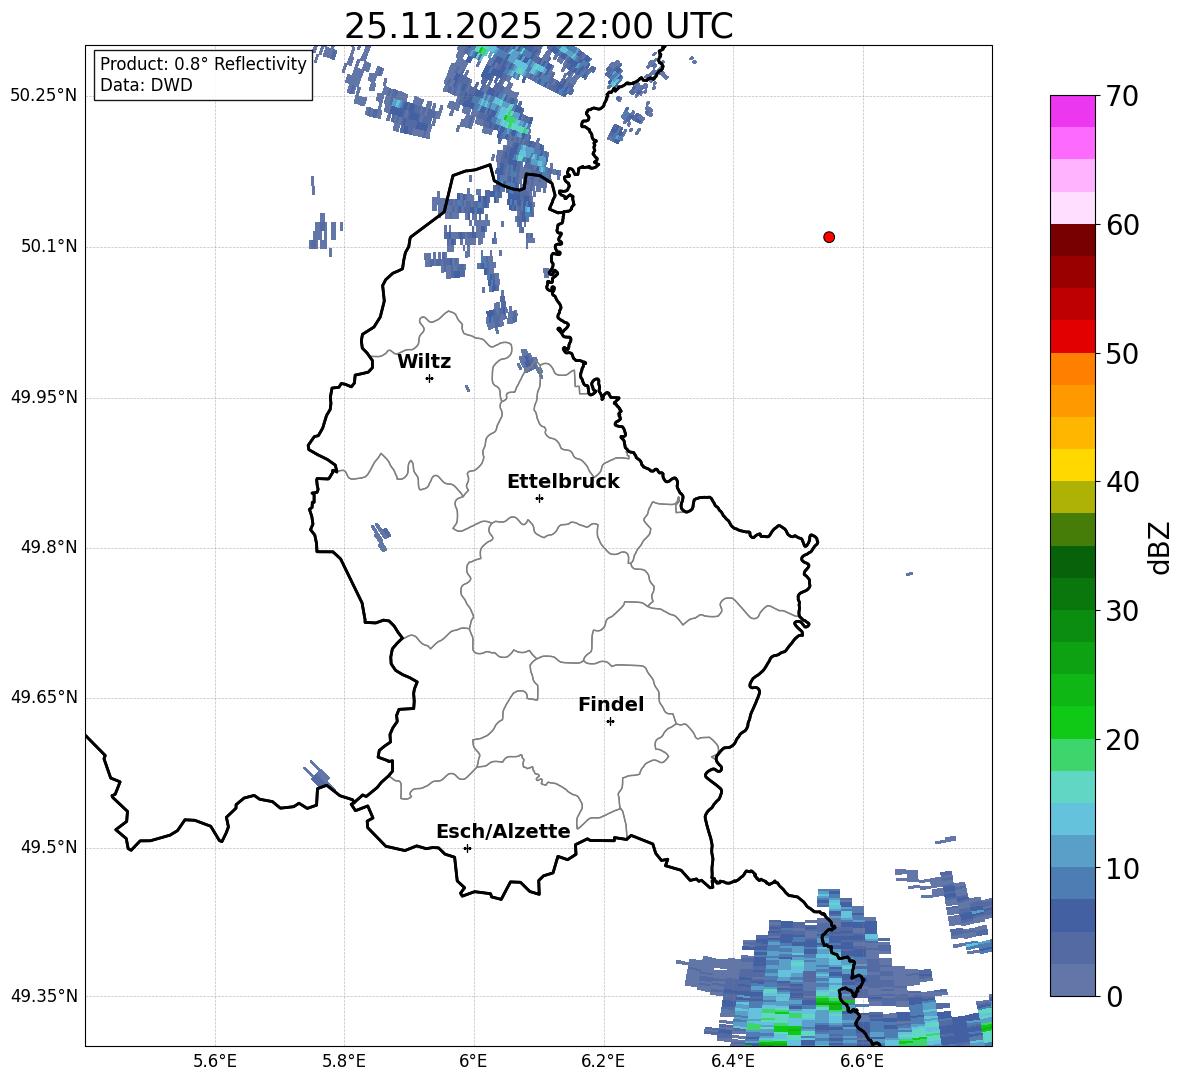Pick the bright red swatch just above 50 dBZ
1184x1081 pixels.
point(1072,337)
